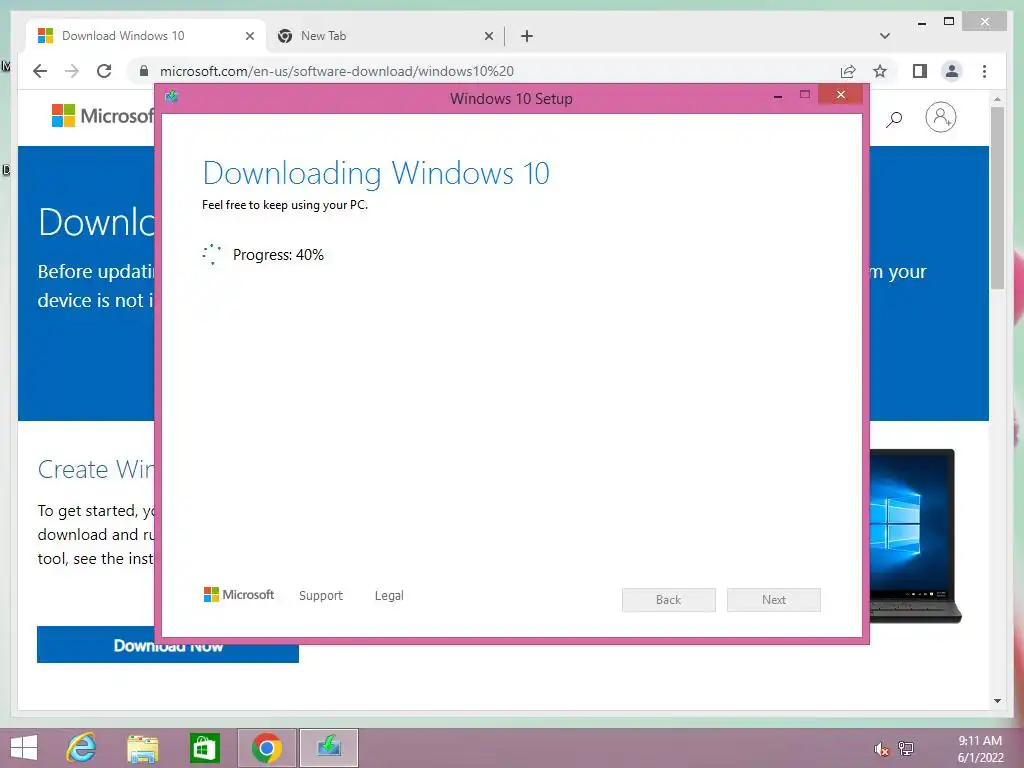Screen dimensions: 1024x768
Task: Close the New Tab tab
Action: click(488, 36)
